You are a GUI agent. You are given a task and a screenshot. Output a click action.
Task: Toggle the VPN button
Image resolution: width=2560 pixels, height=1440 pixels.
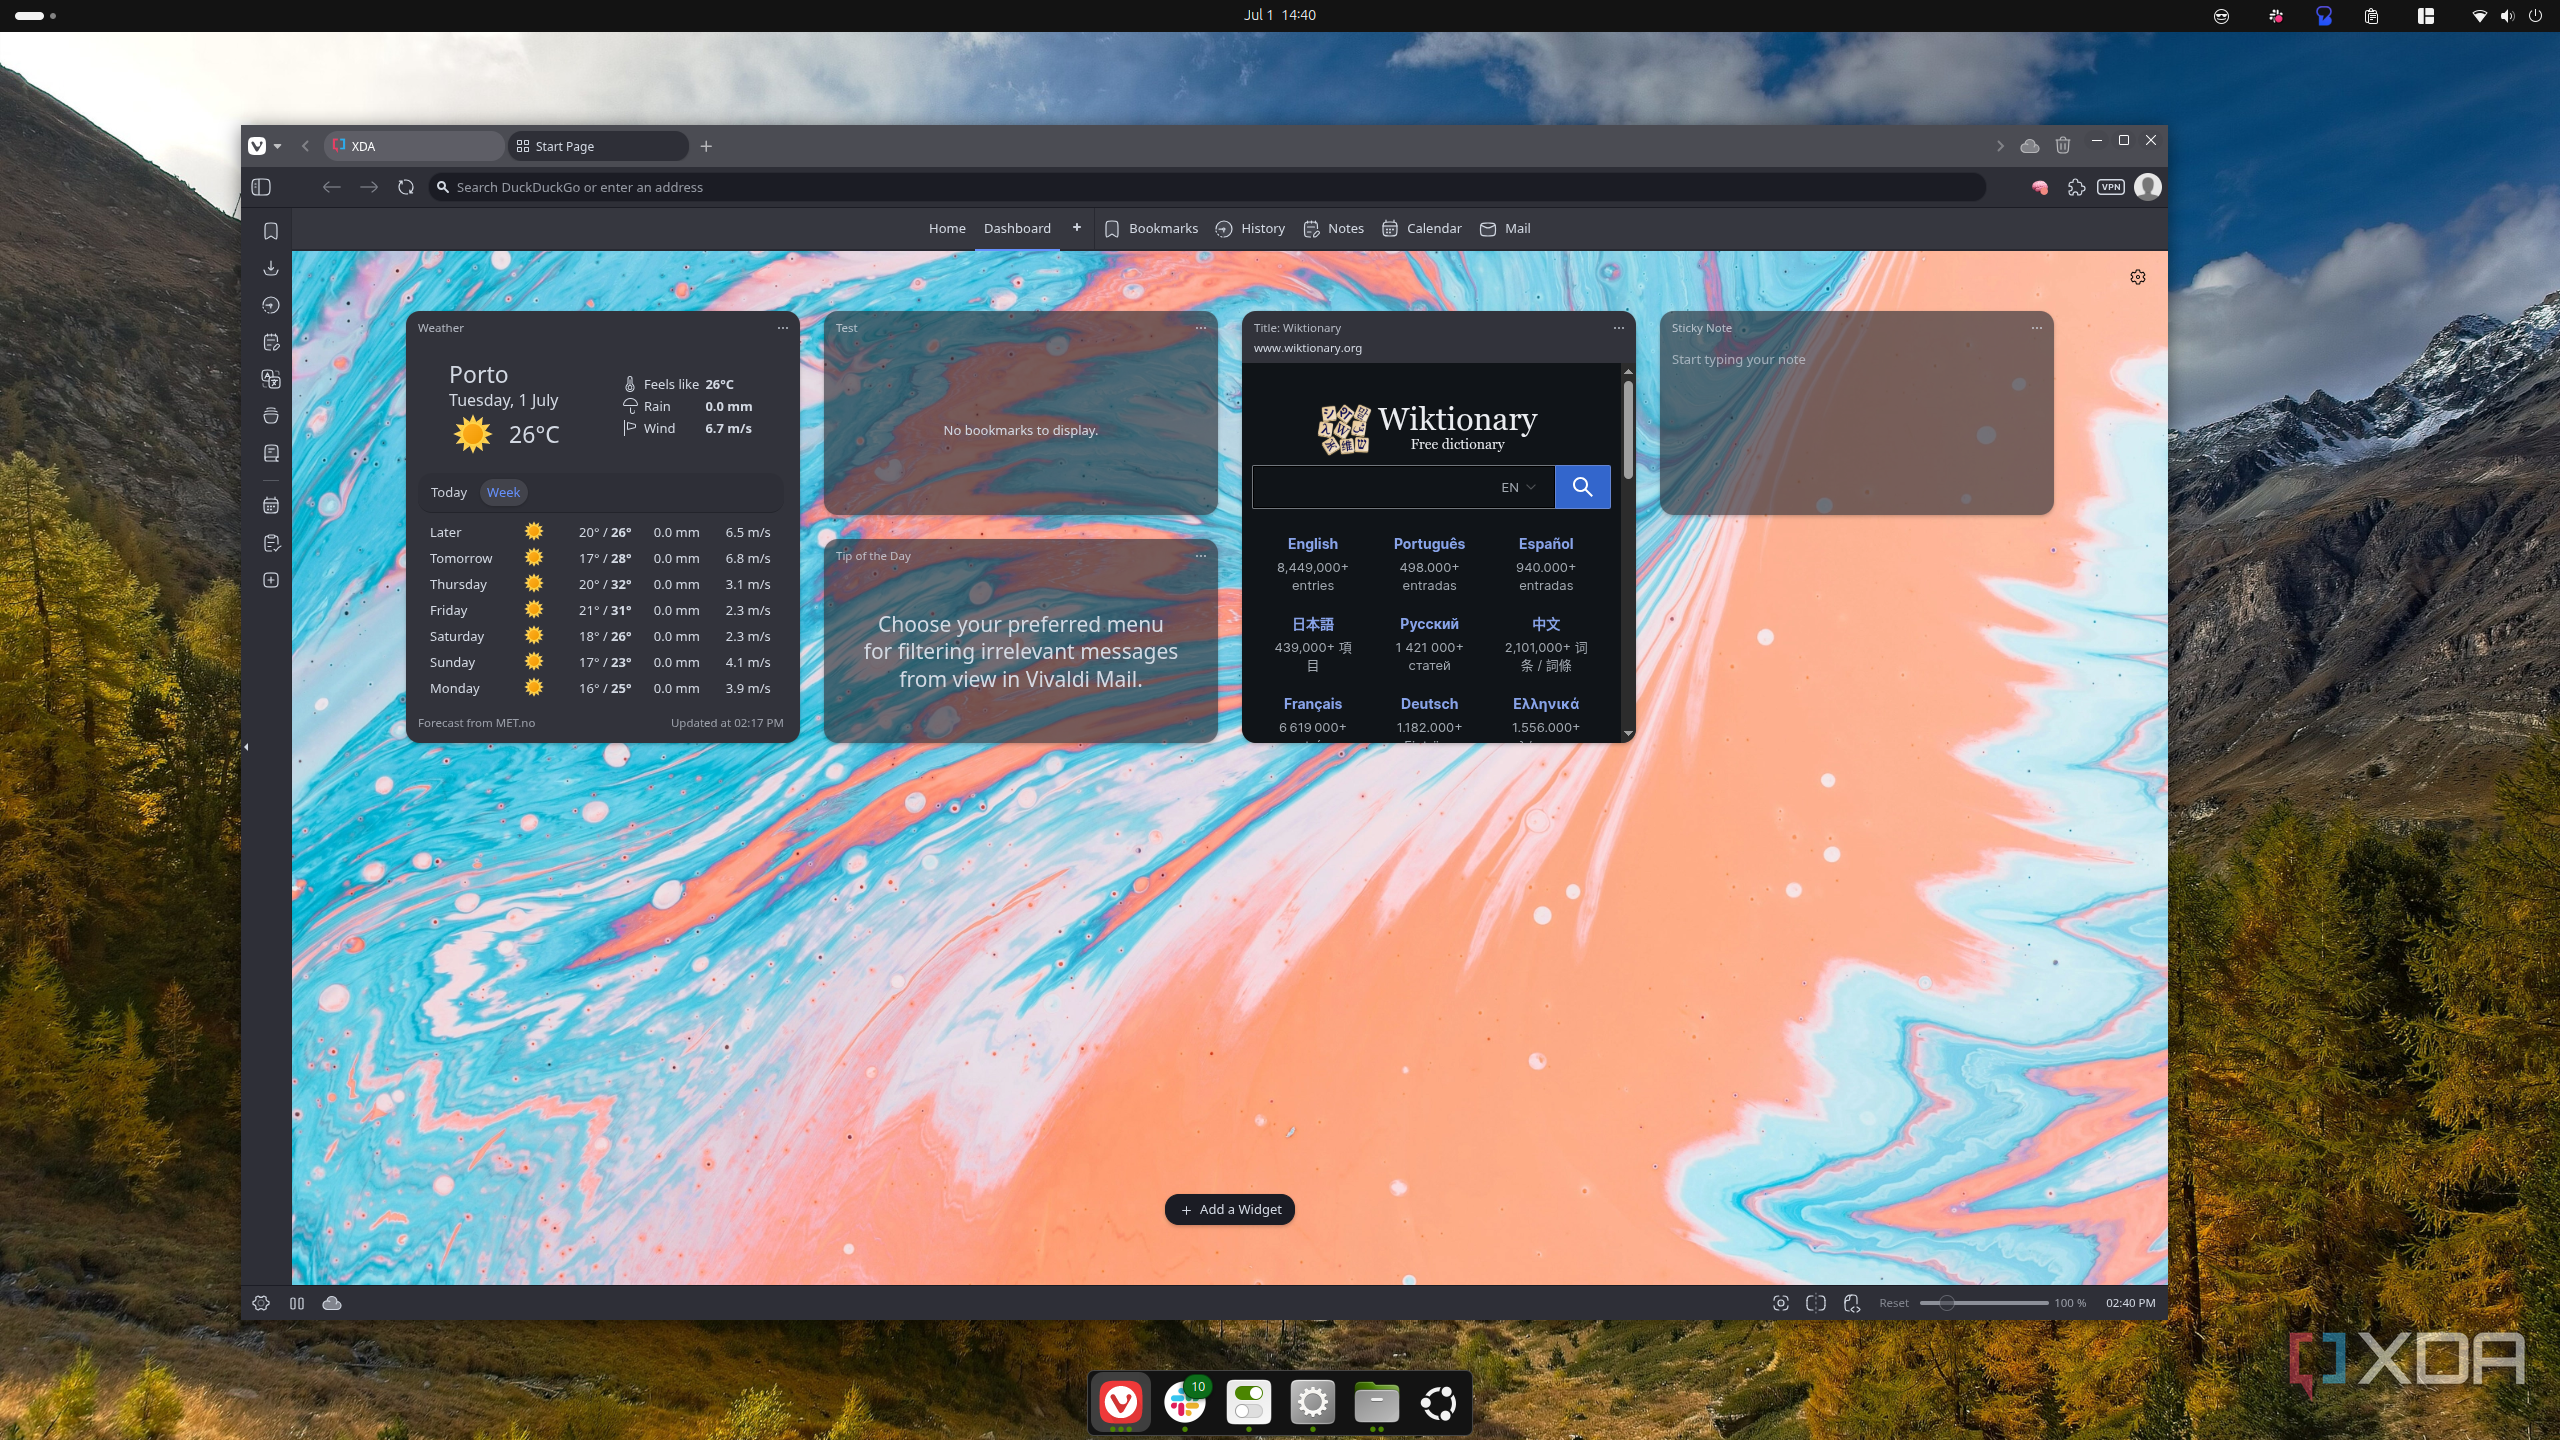(2110, 187)
